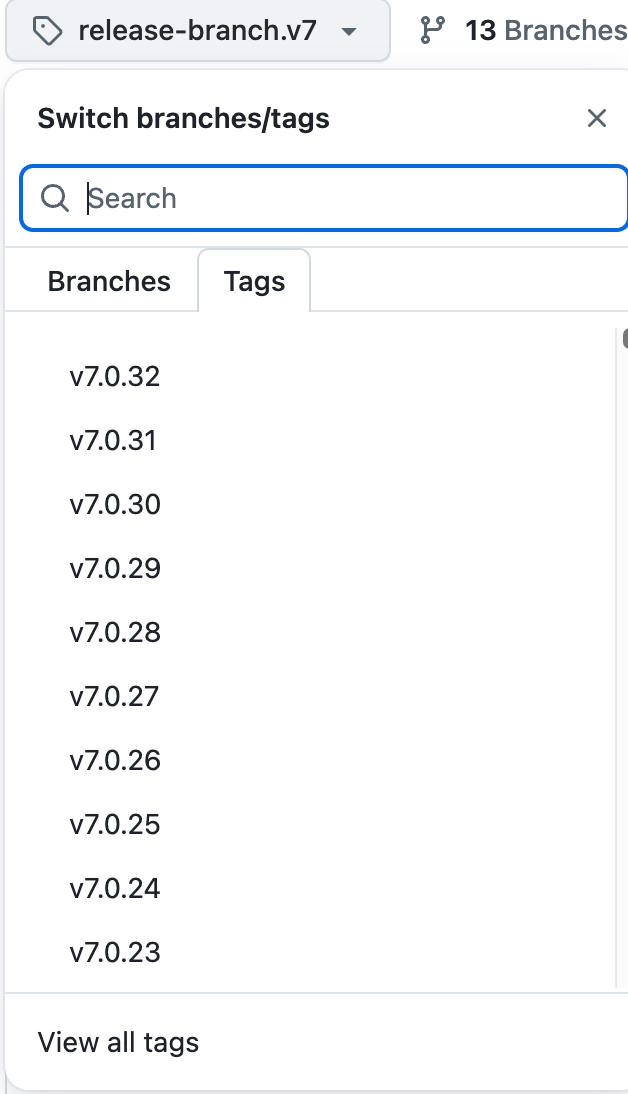Switch to tag v7.0.24
The height and width of the screenshot is (1094, 628).
pyautogui.click(x=115, y=889)
